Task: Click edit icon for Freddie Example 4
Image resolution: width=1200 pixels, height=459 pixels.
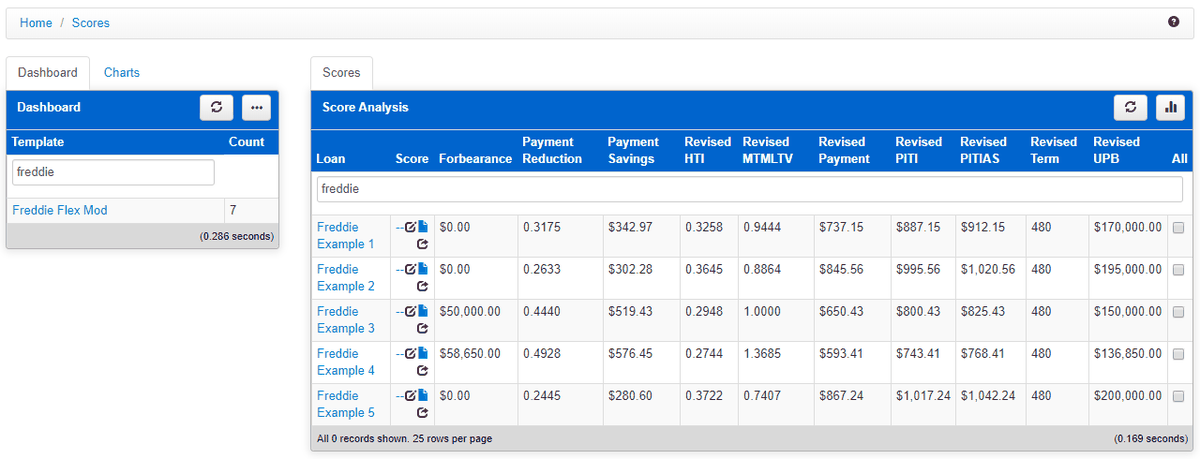Action: click(x=410, y=353)
